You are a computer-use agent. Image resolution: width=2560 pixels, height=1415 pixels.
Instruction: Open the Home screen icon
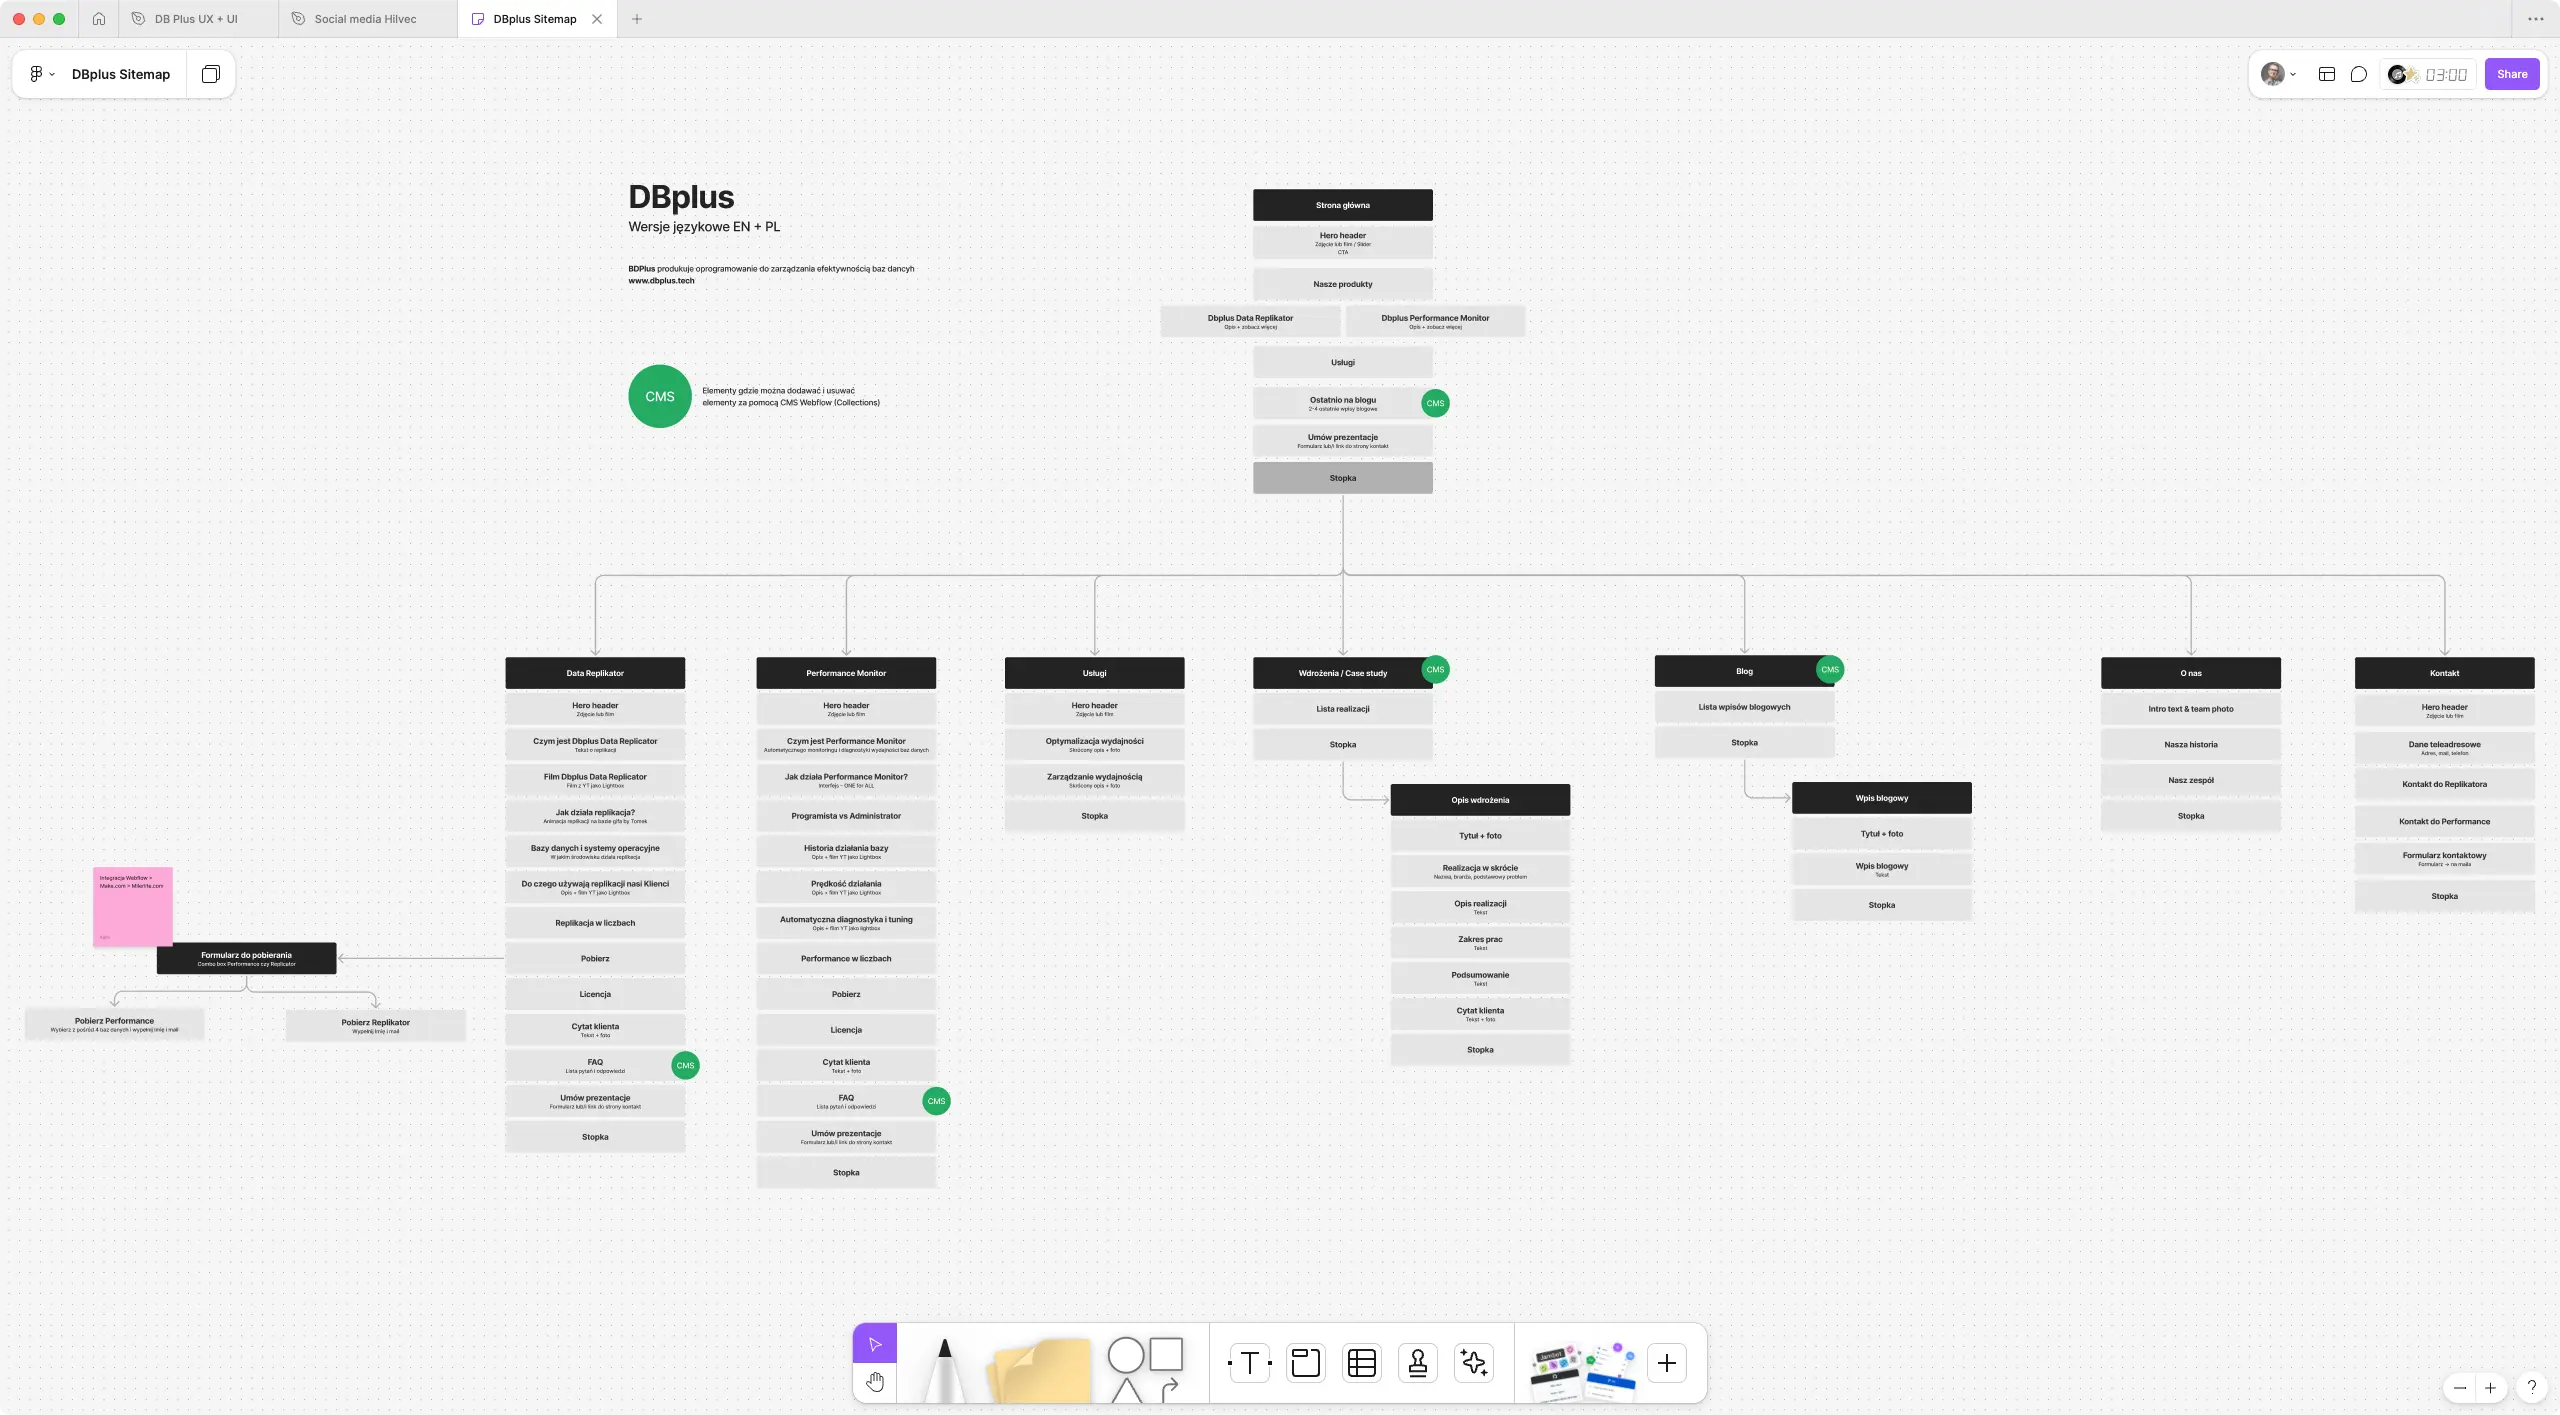(x=98, y=19)
